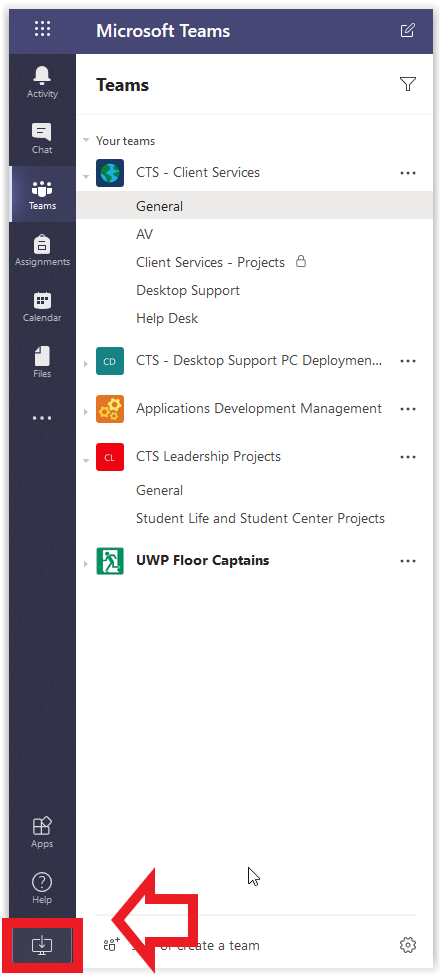Collapse the Your teams section
The width and height of the screenshot is (441, 976).
click(x=87, y=141)
